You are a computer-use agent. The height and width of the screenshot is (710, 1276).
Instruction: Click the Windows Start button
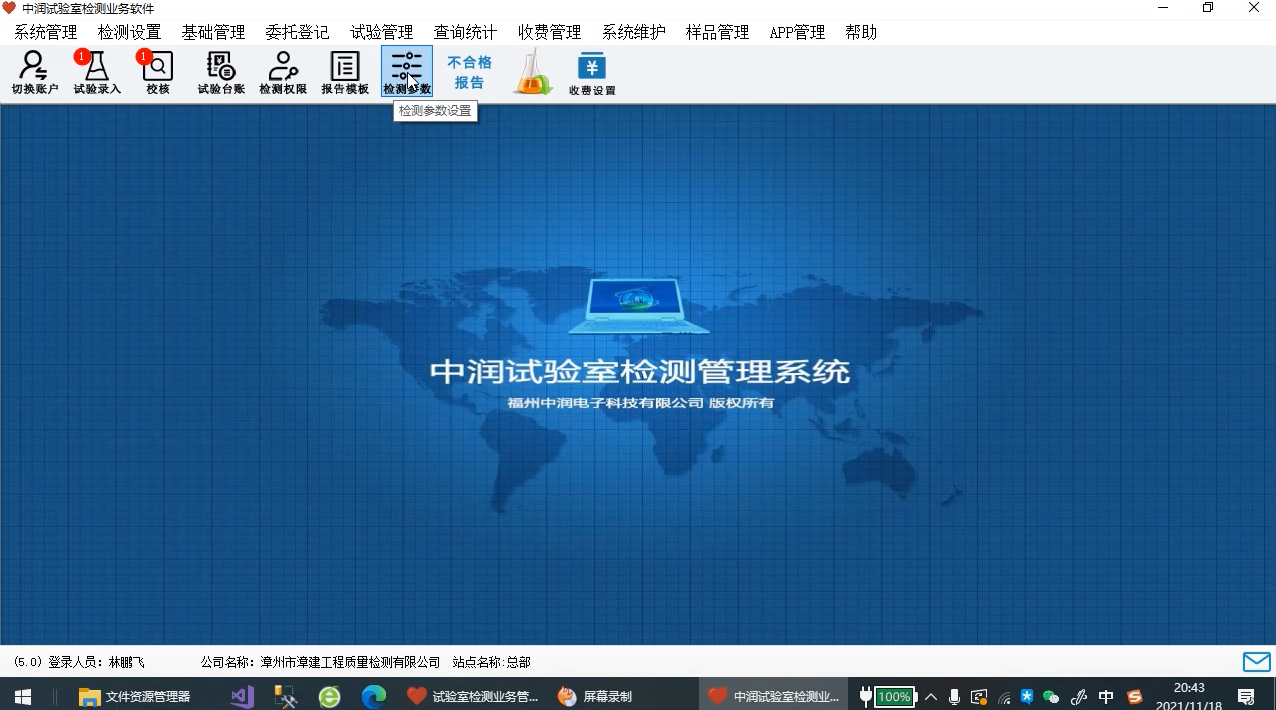pos(22,696)
